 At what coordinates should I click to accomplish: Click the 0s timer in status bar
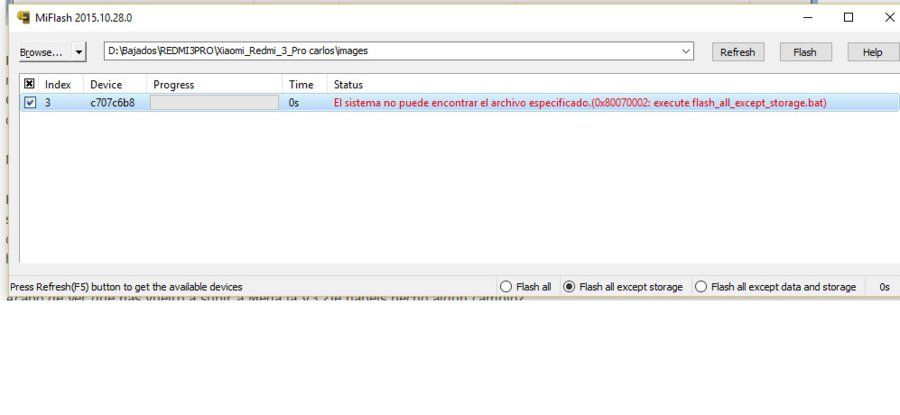[885, 286]
